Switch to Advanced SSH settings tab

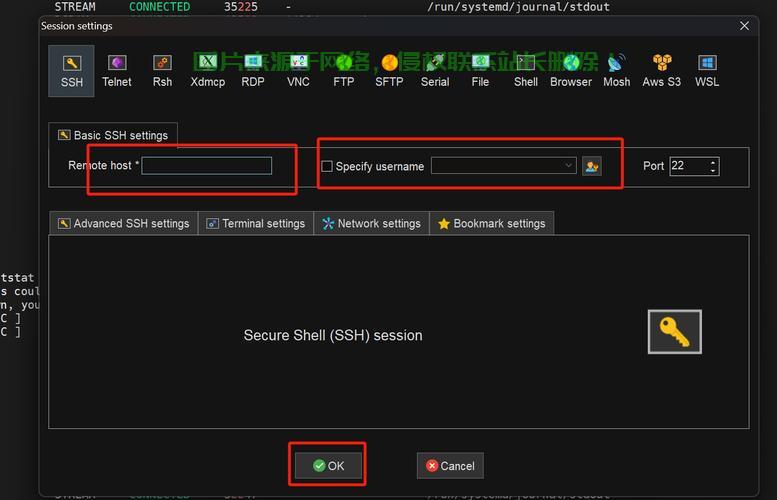123,223
